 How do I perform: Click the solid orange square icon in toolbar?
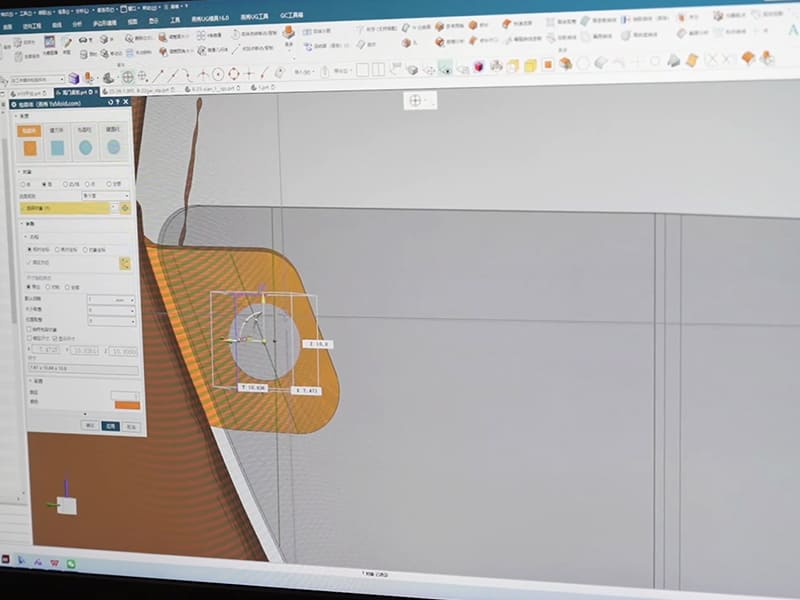click(x=548, y=65)
